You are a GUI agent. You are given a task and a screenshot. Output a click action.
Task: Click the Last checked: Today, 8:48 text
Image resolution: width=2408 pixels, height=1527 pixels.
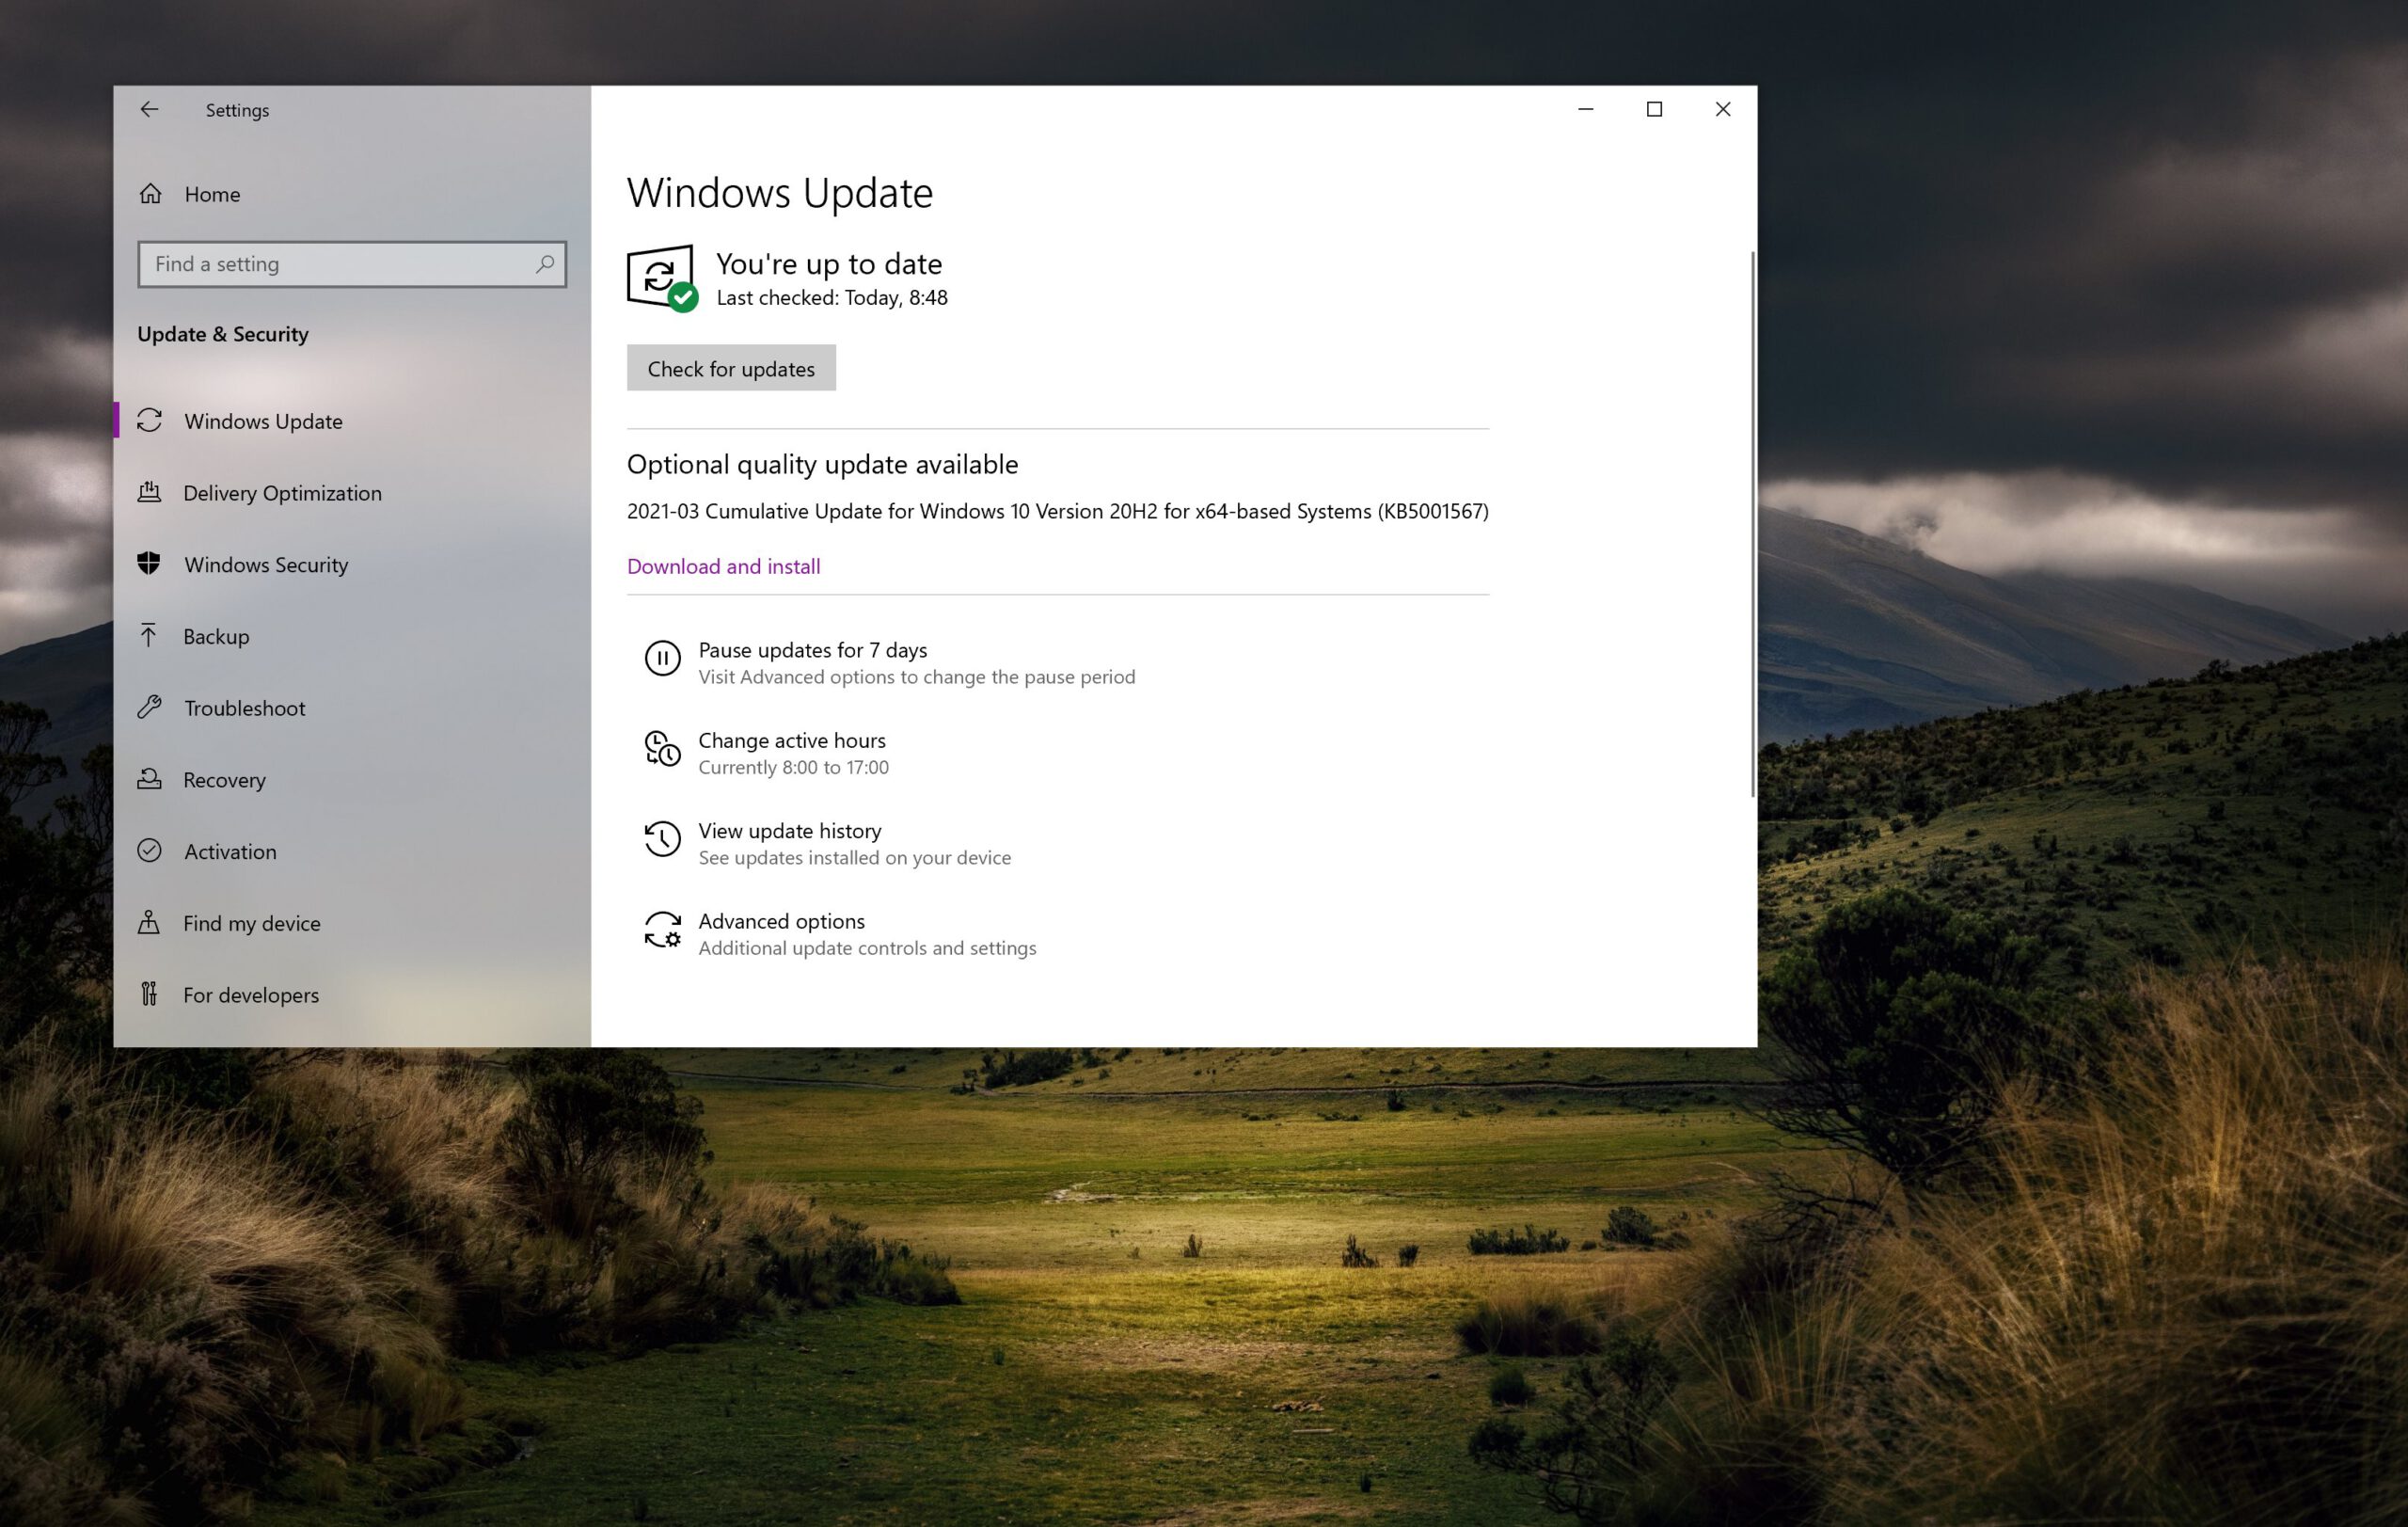831,298
